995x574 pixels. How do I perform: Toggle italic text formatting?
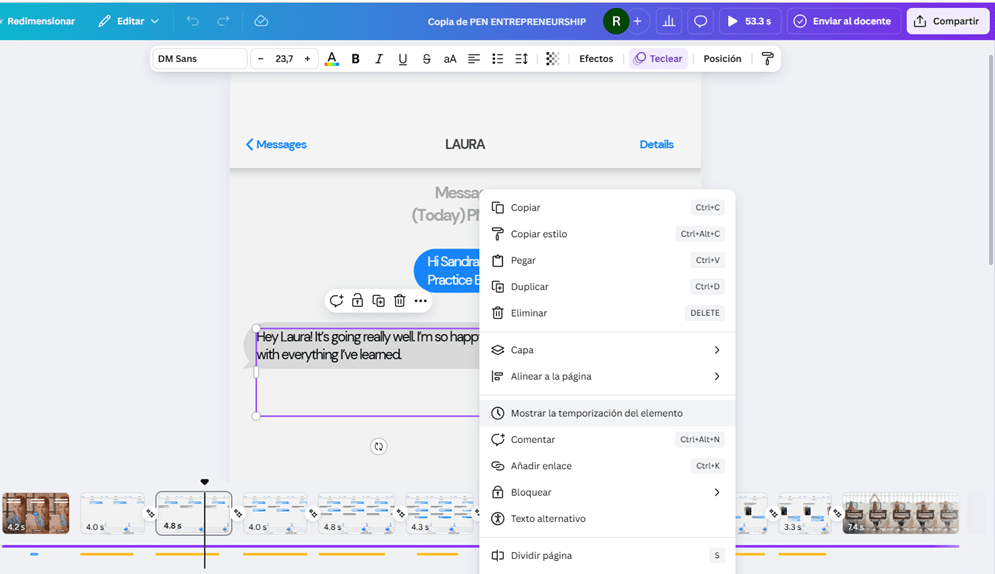[x=379, y=59]
